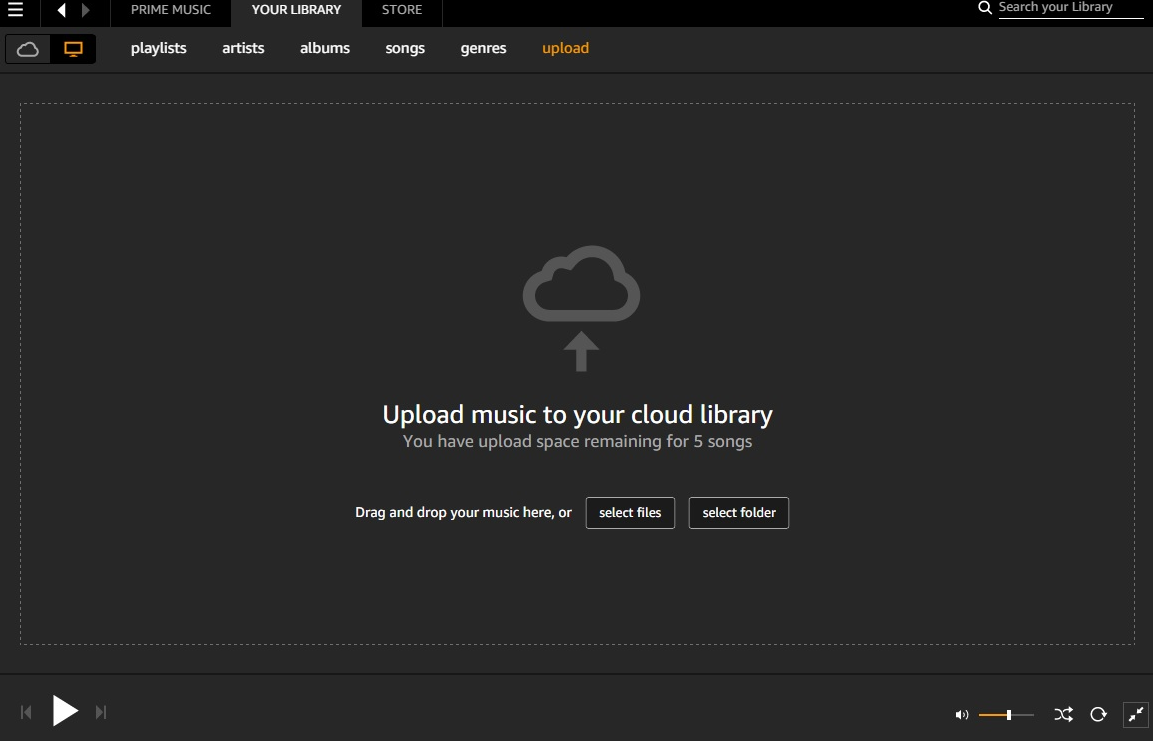Open the hamburger main menu
1153x741 pixels.
tap(15, 10)
